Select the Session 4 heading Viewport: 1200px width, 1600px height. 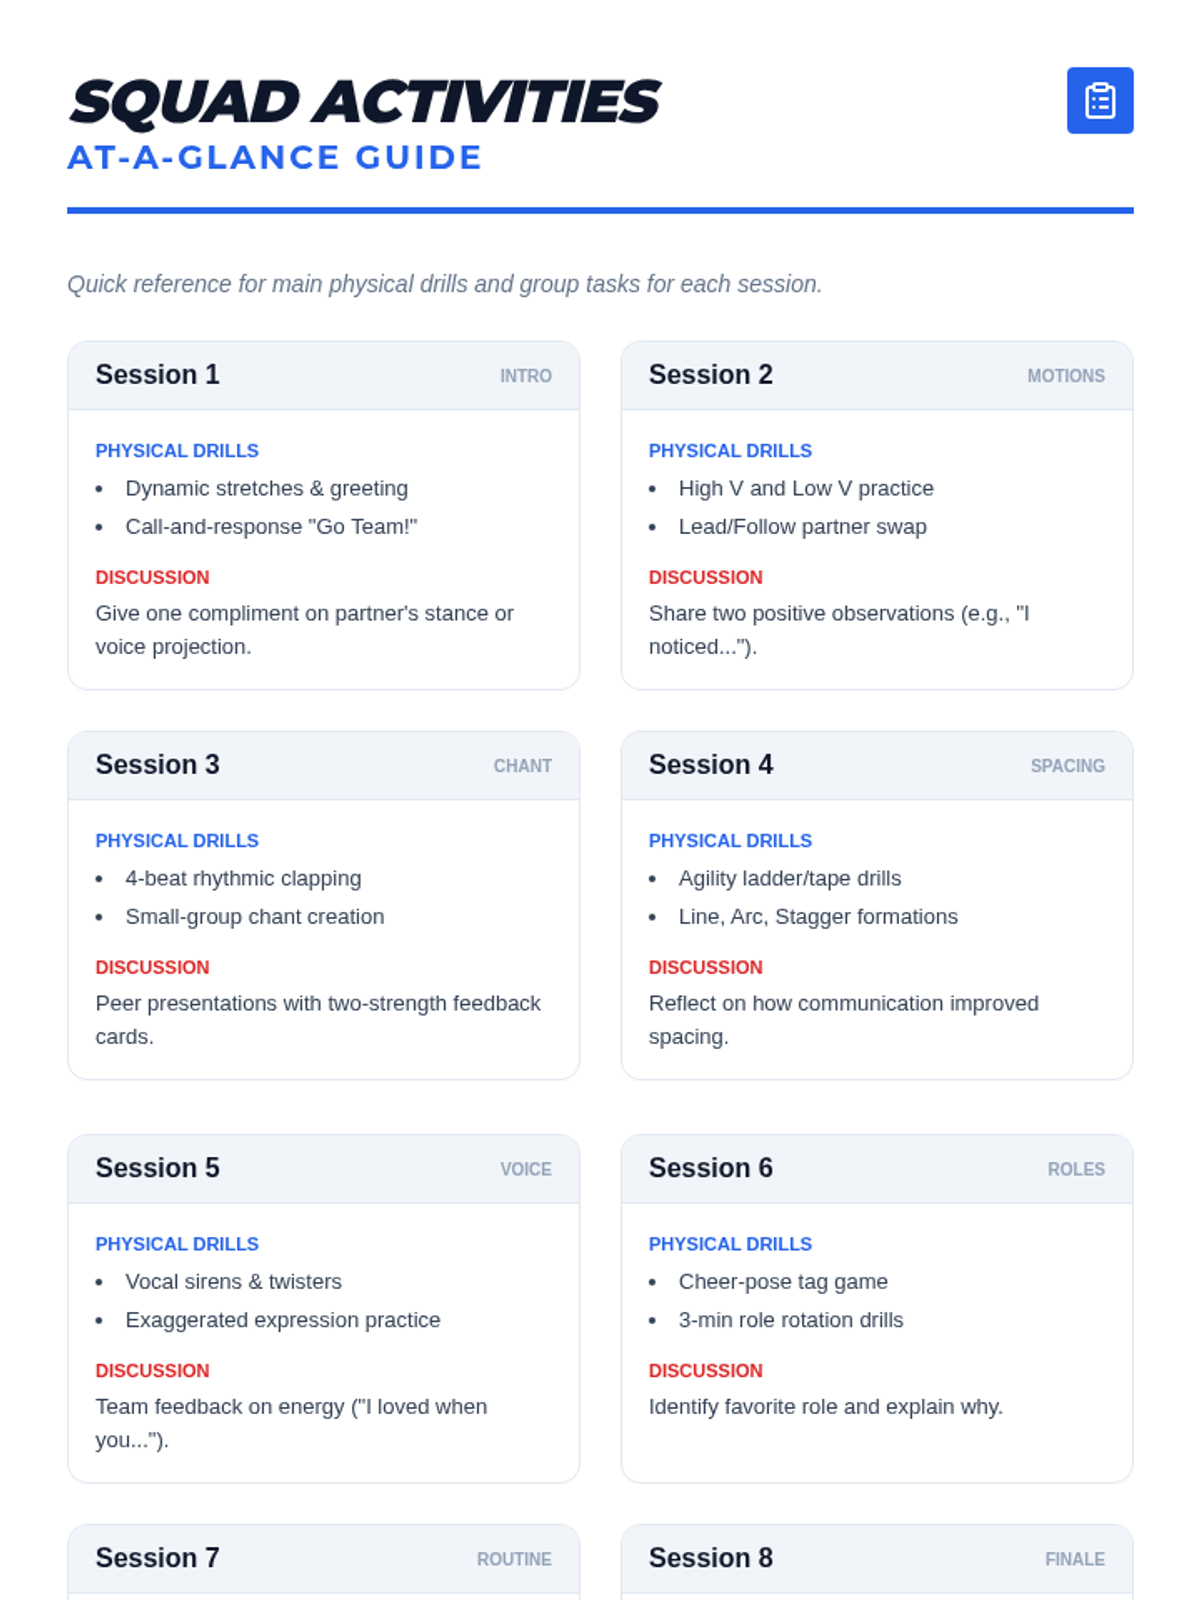click(710, 765)
